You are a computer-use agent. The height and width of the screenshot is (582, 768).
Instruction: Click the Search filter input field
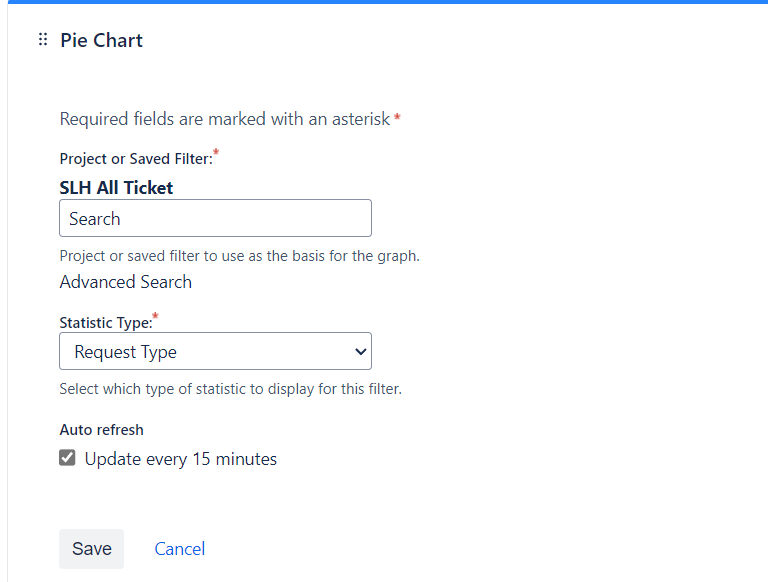pos(215,218)
